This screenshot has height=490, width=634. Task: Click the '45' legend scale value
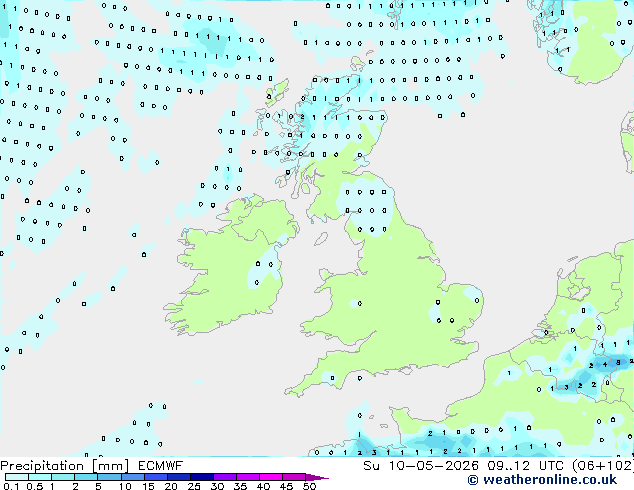coord(286,486)
